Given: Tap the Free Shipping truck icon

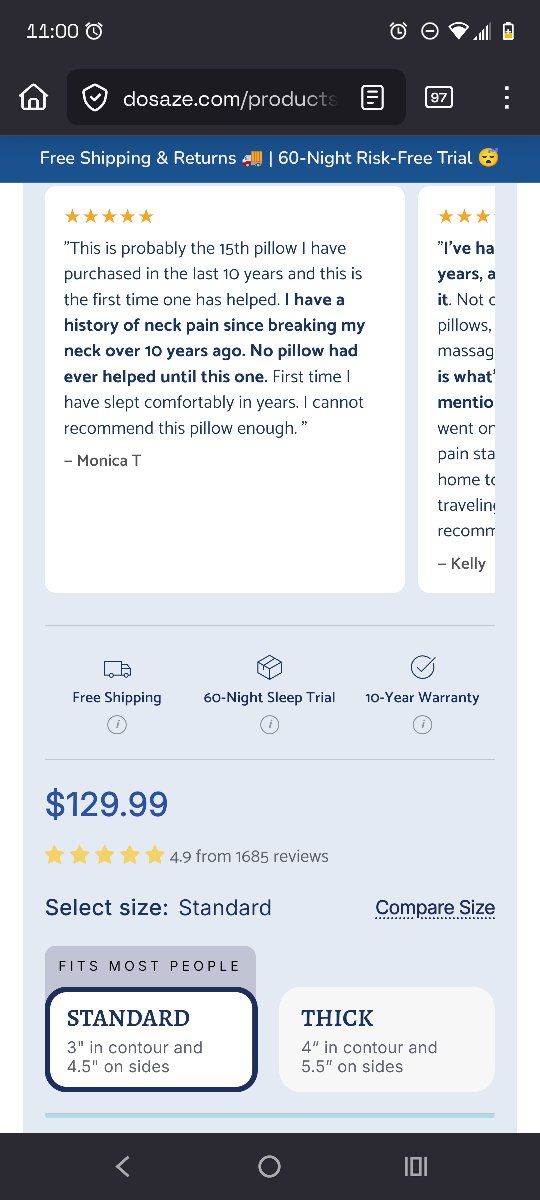Looking at the screenshot, I should click(117, 668).
